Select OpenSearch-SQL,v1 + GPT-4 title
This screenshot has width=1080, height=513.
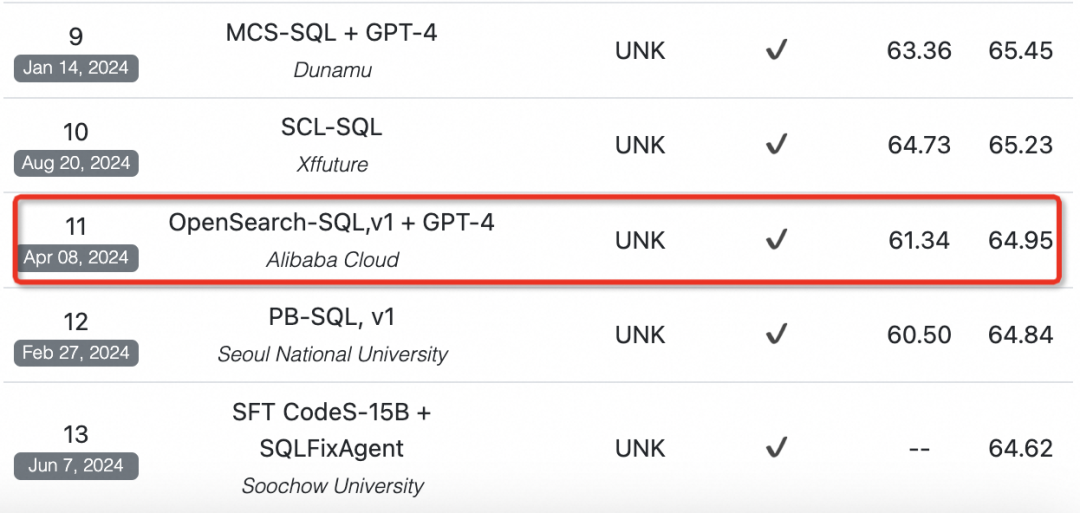pyautogui.click(x=331, y=222)
